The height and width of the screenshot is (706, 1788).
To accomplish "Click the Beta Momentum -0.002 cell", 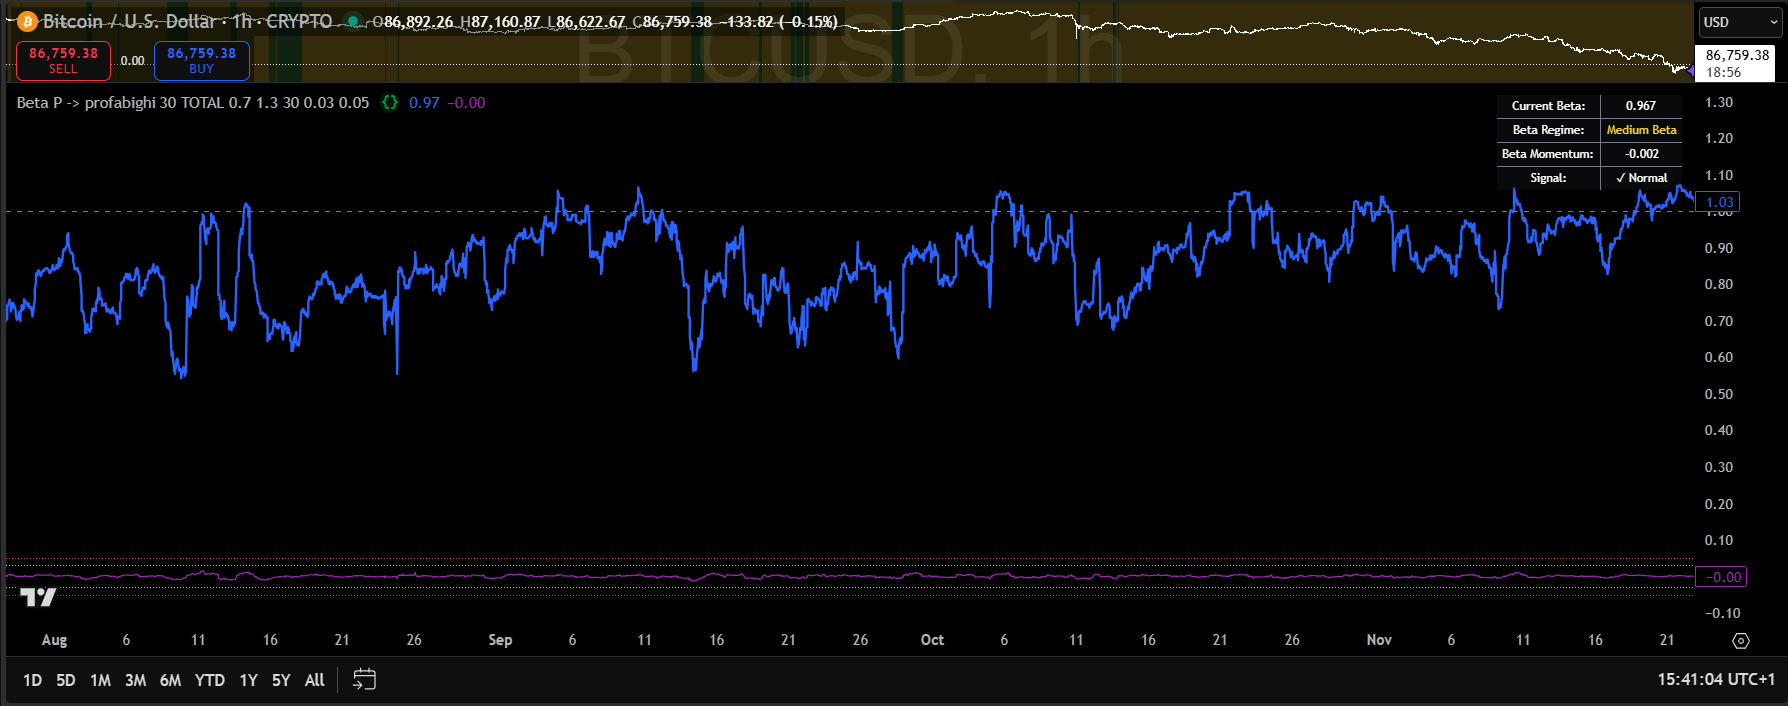I will (1641, 154).
